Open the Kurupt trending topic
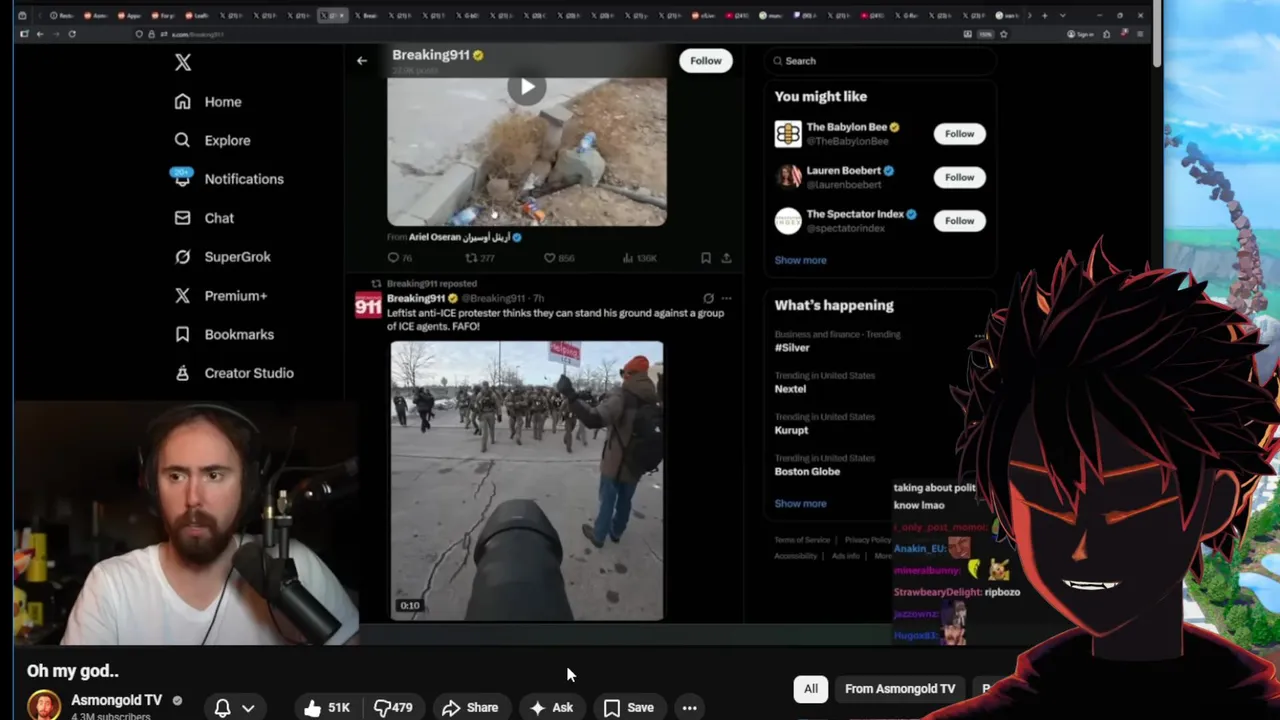 791,430
